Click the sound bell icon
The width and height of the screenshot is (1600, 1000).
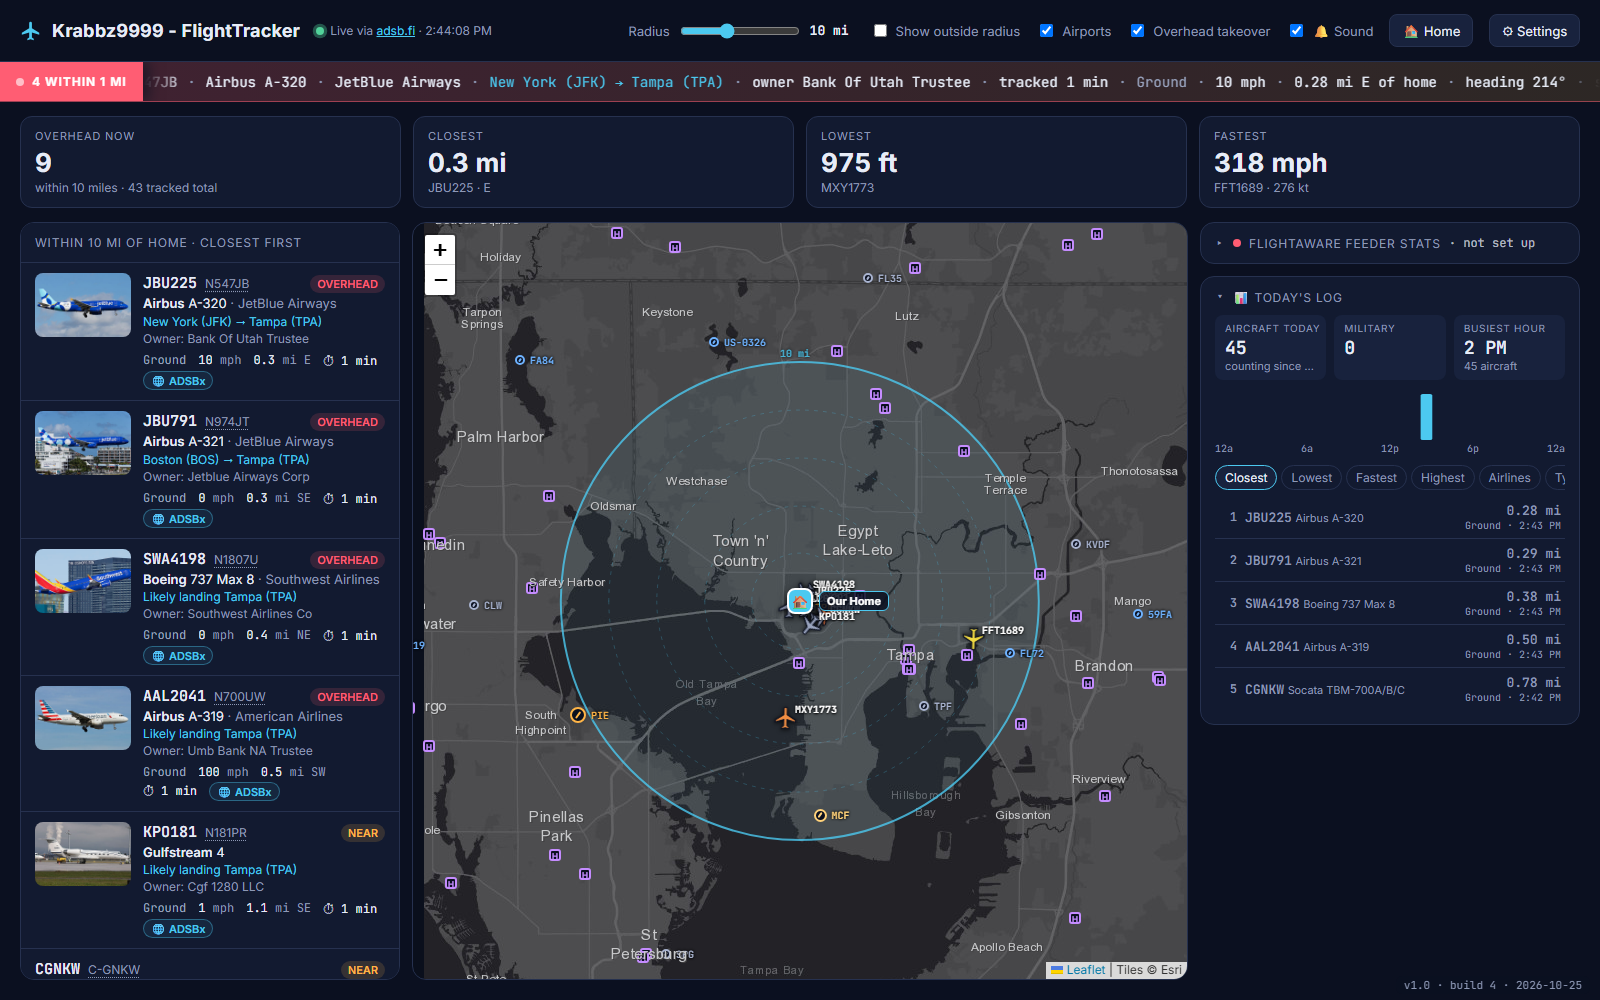[1322, 31]
